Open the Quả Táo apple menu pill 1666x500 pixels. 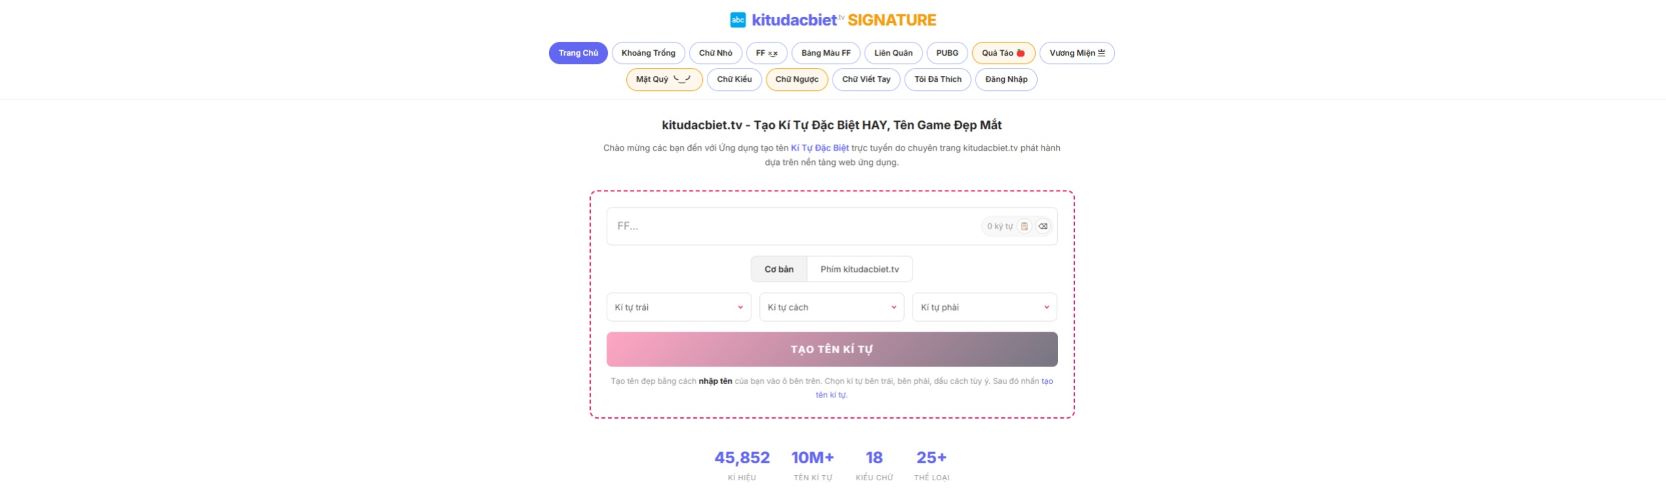[1003, 53]
